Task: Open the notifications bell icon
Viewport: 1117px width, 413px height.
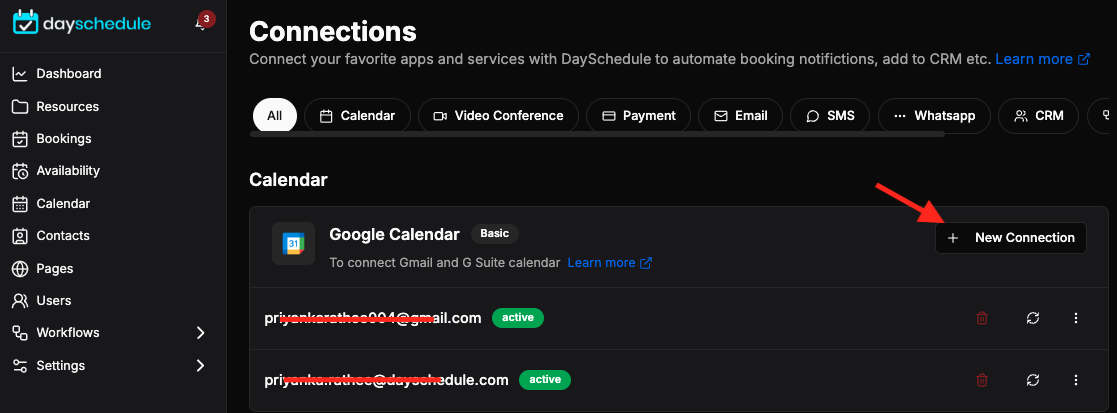Action: pyautogui.click(x=202, y=23)
